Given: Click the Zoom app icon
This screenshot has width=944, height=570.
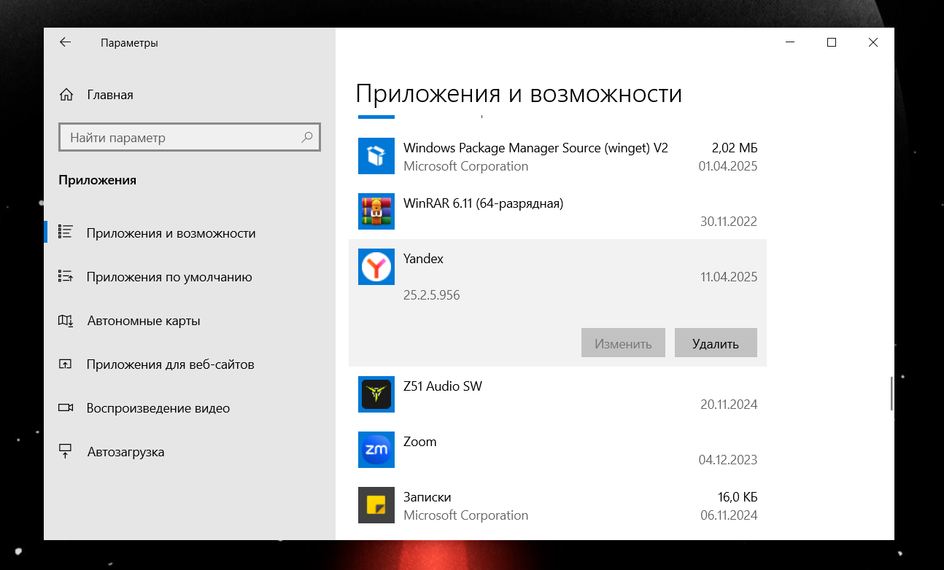Looking at the screenshot, I should [376, 450].
